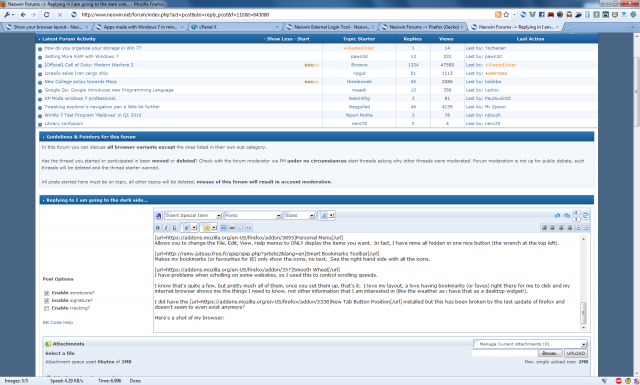640x385 pixels.
Task: Click the Browse... file button
Action: coord(550,354)
